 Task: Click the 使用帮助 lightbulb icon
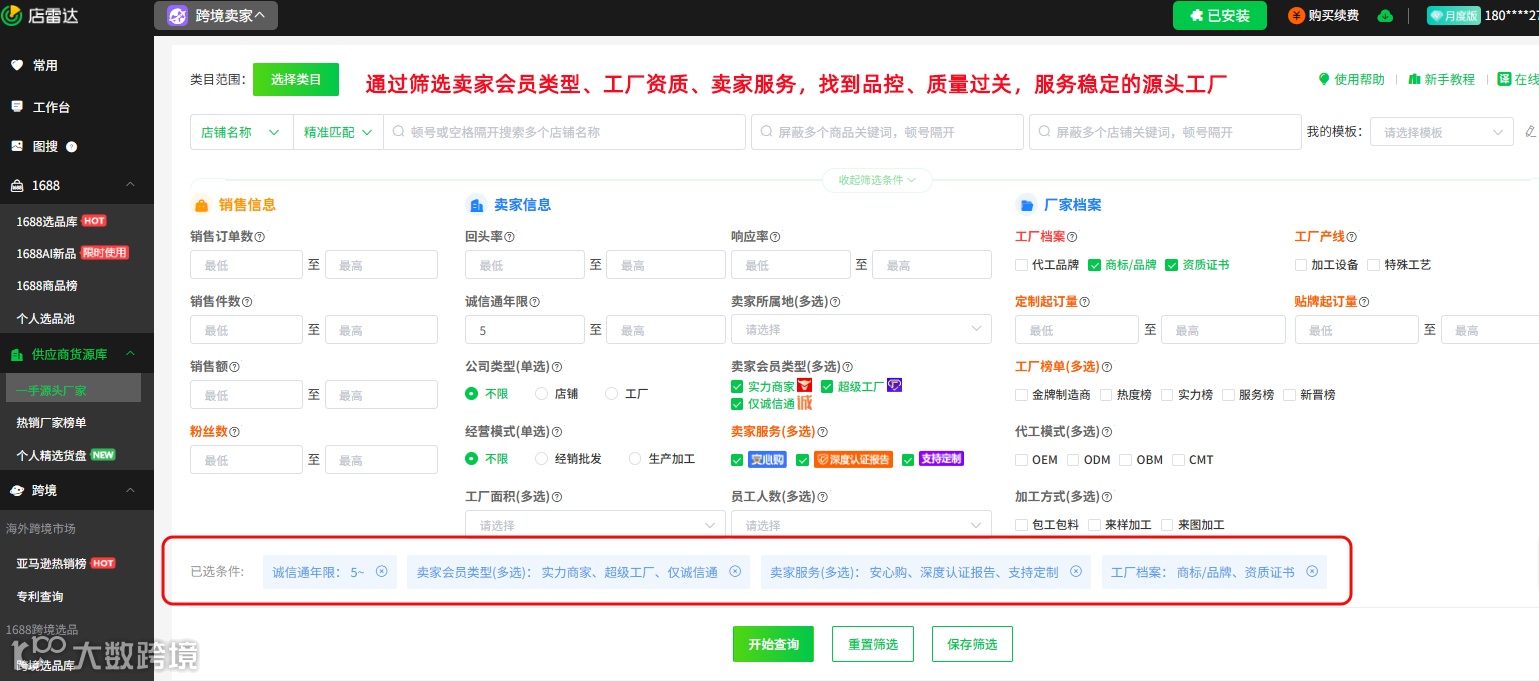[x=1324, y=79]
